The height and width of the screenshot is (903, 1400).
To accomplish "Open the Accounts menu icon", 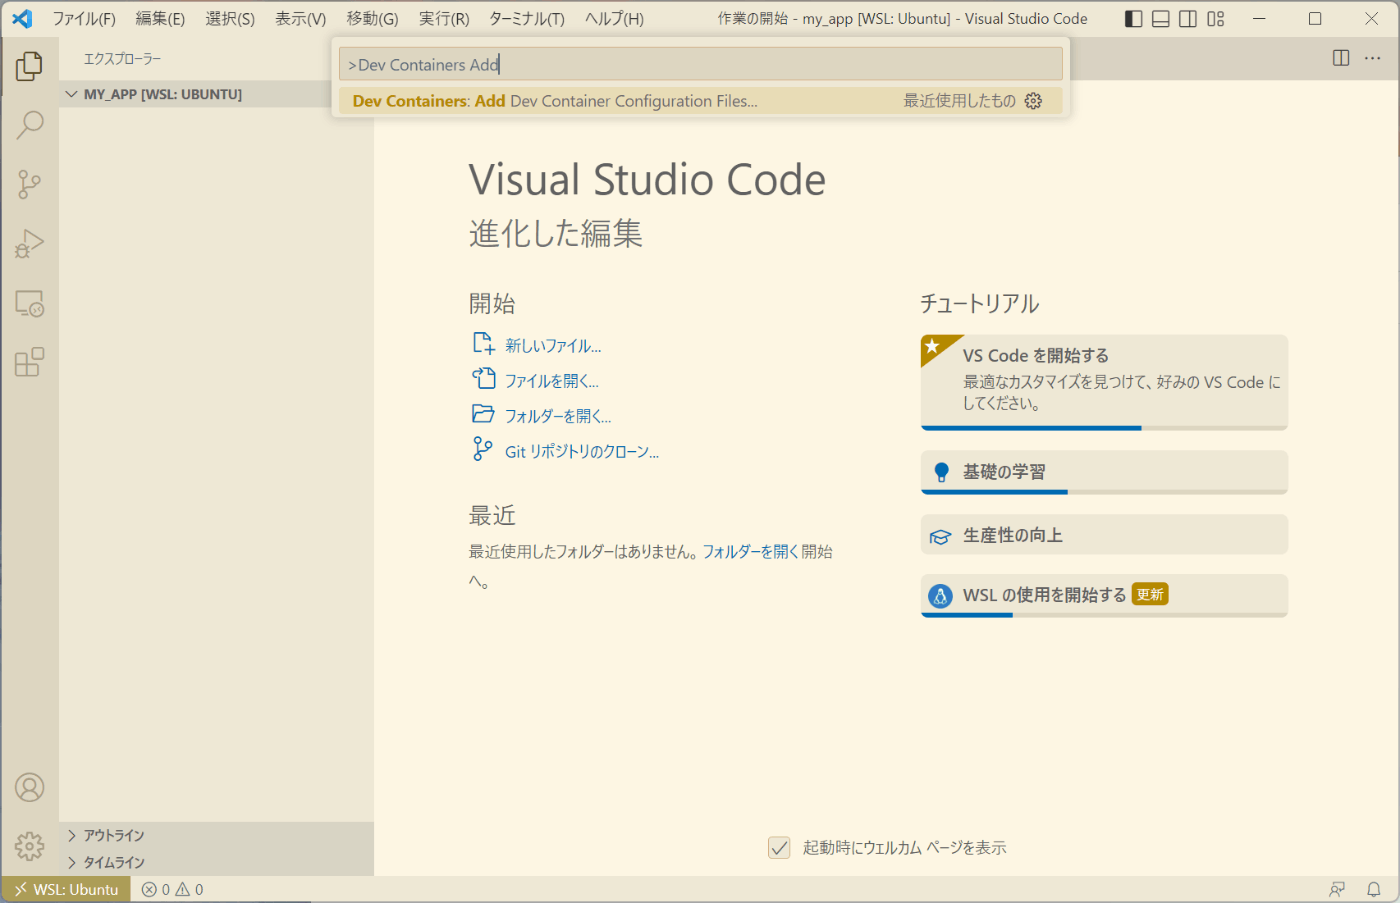I will (29, 787).
